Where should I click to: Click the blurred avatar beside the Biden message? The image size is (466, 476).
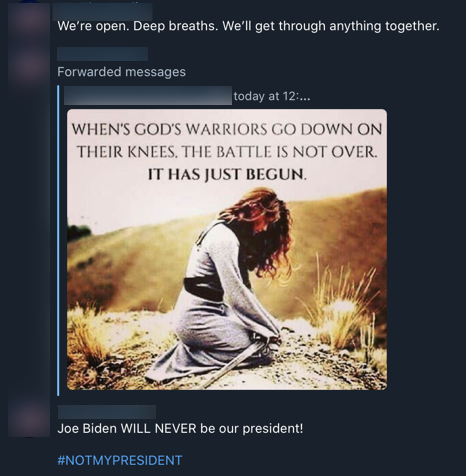[29, 419]
